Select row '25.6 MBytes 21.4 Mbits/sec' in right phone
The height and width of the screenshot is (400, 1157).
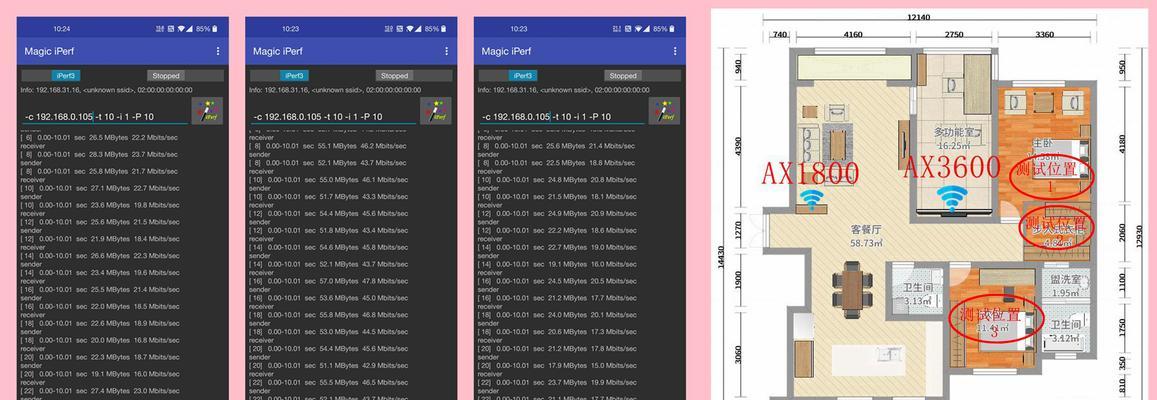click(558, 147)
